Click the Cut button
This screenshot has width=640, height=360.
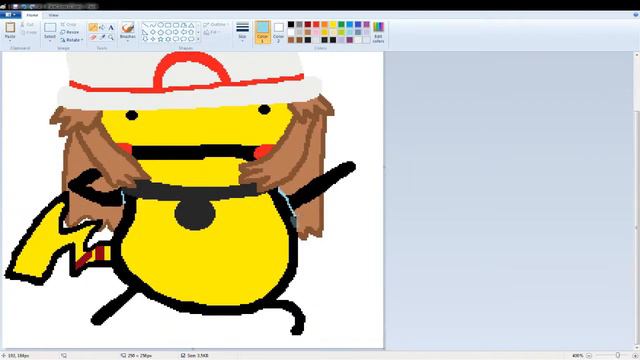coord(27,24)
